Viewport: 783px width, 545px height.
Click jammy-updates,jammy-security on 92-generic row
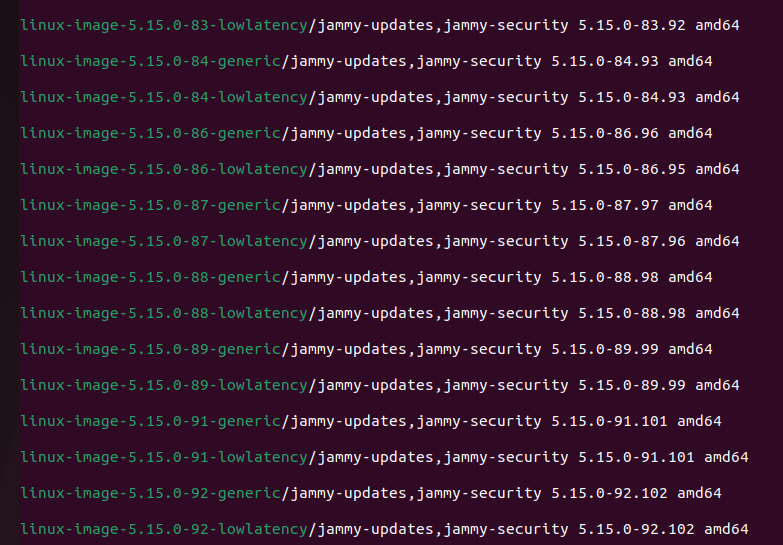pyautogui.click(x=416, y=493)
